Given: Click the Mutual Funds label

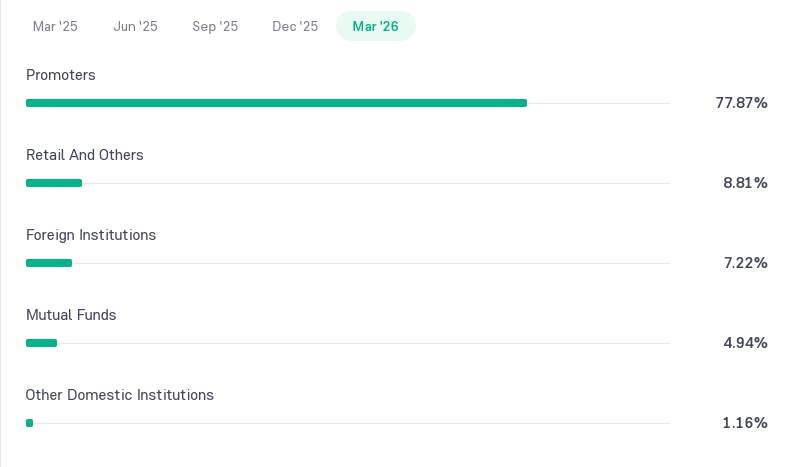Looking at the screenshot, I should pos(71,315).
